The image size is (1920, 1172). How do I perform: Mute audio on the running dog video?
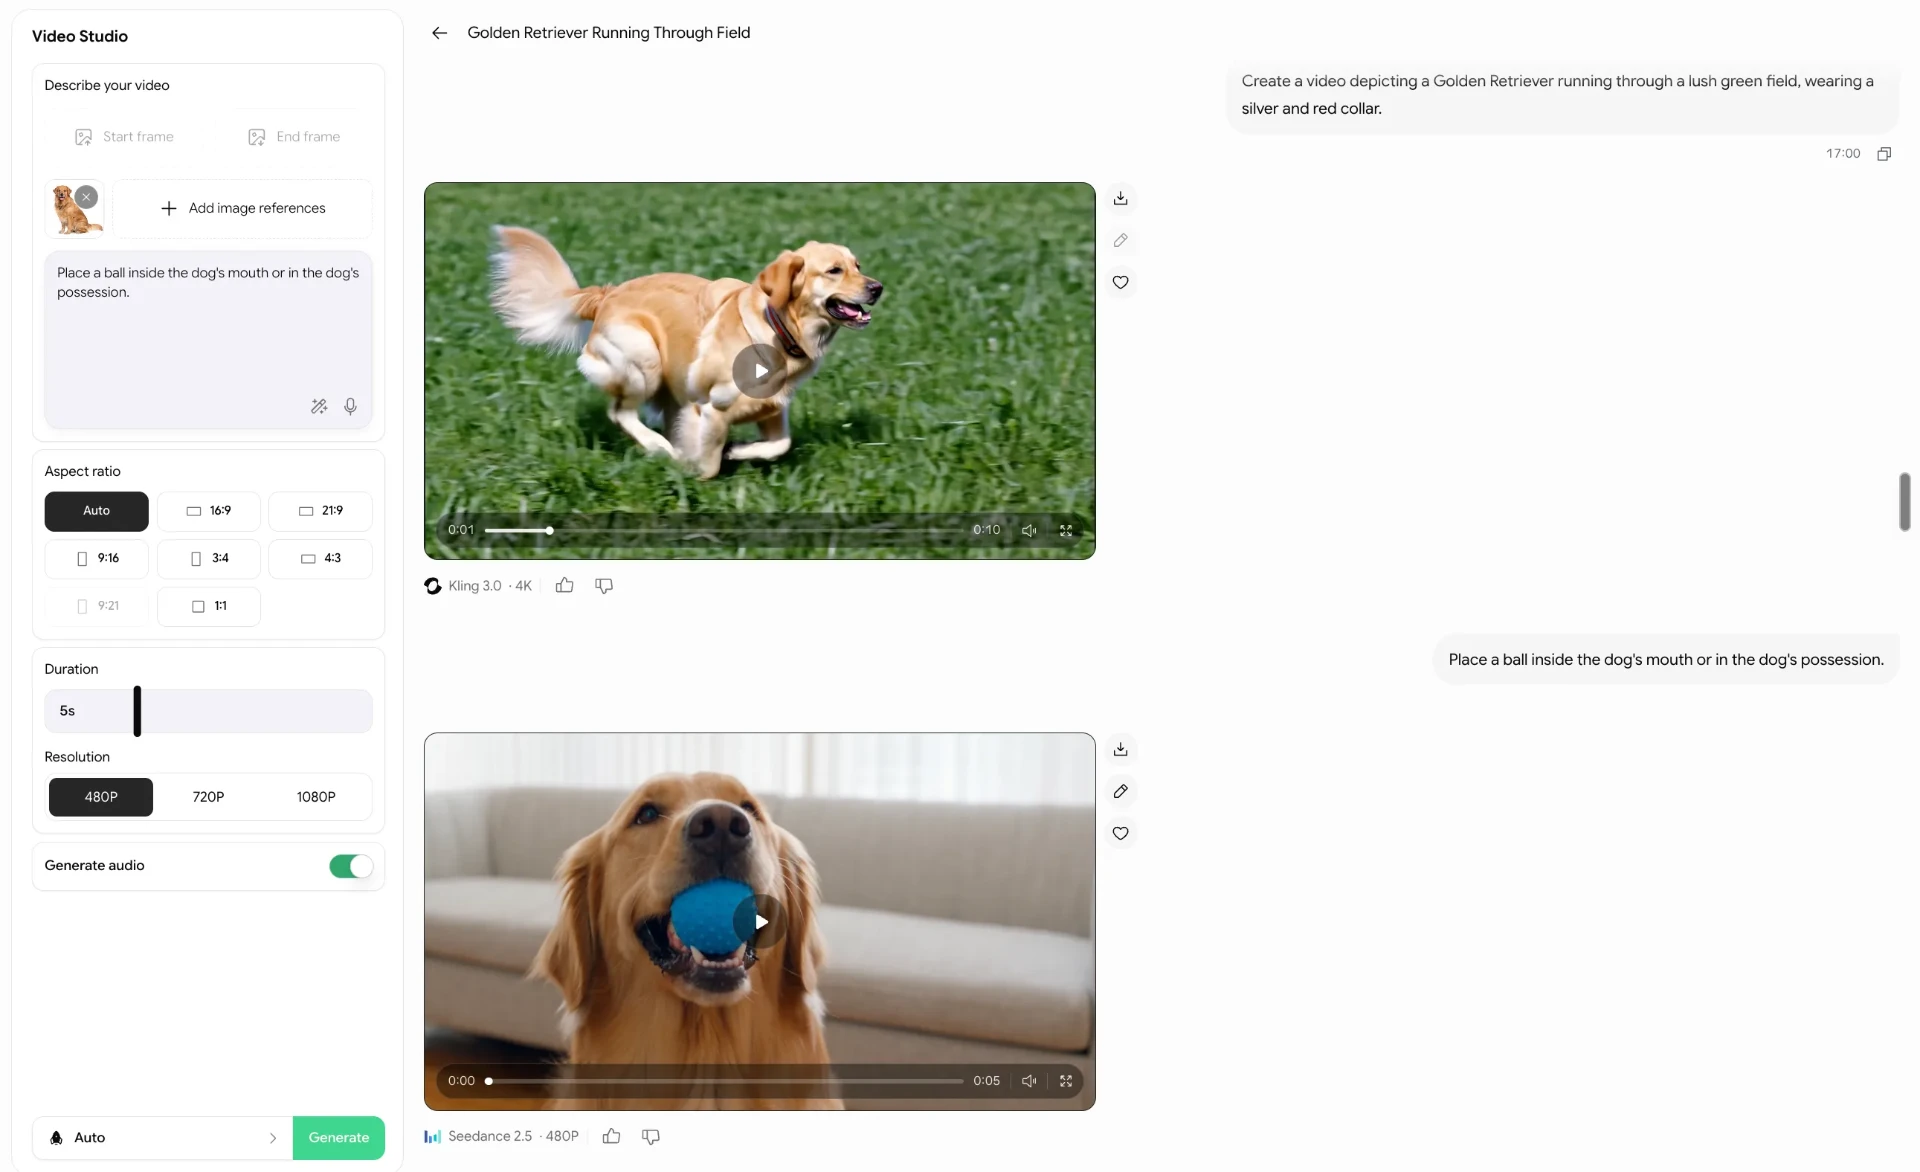pos(1029,530)
